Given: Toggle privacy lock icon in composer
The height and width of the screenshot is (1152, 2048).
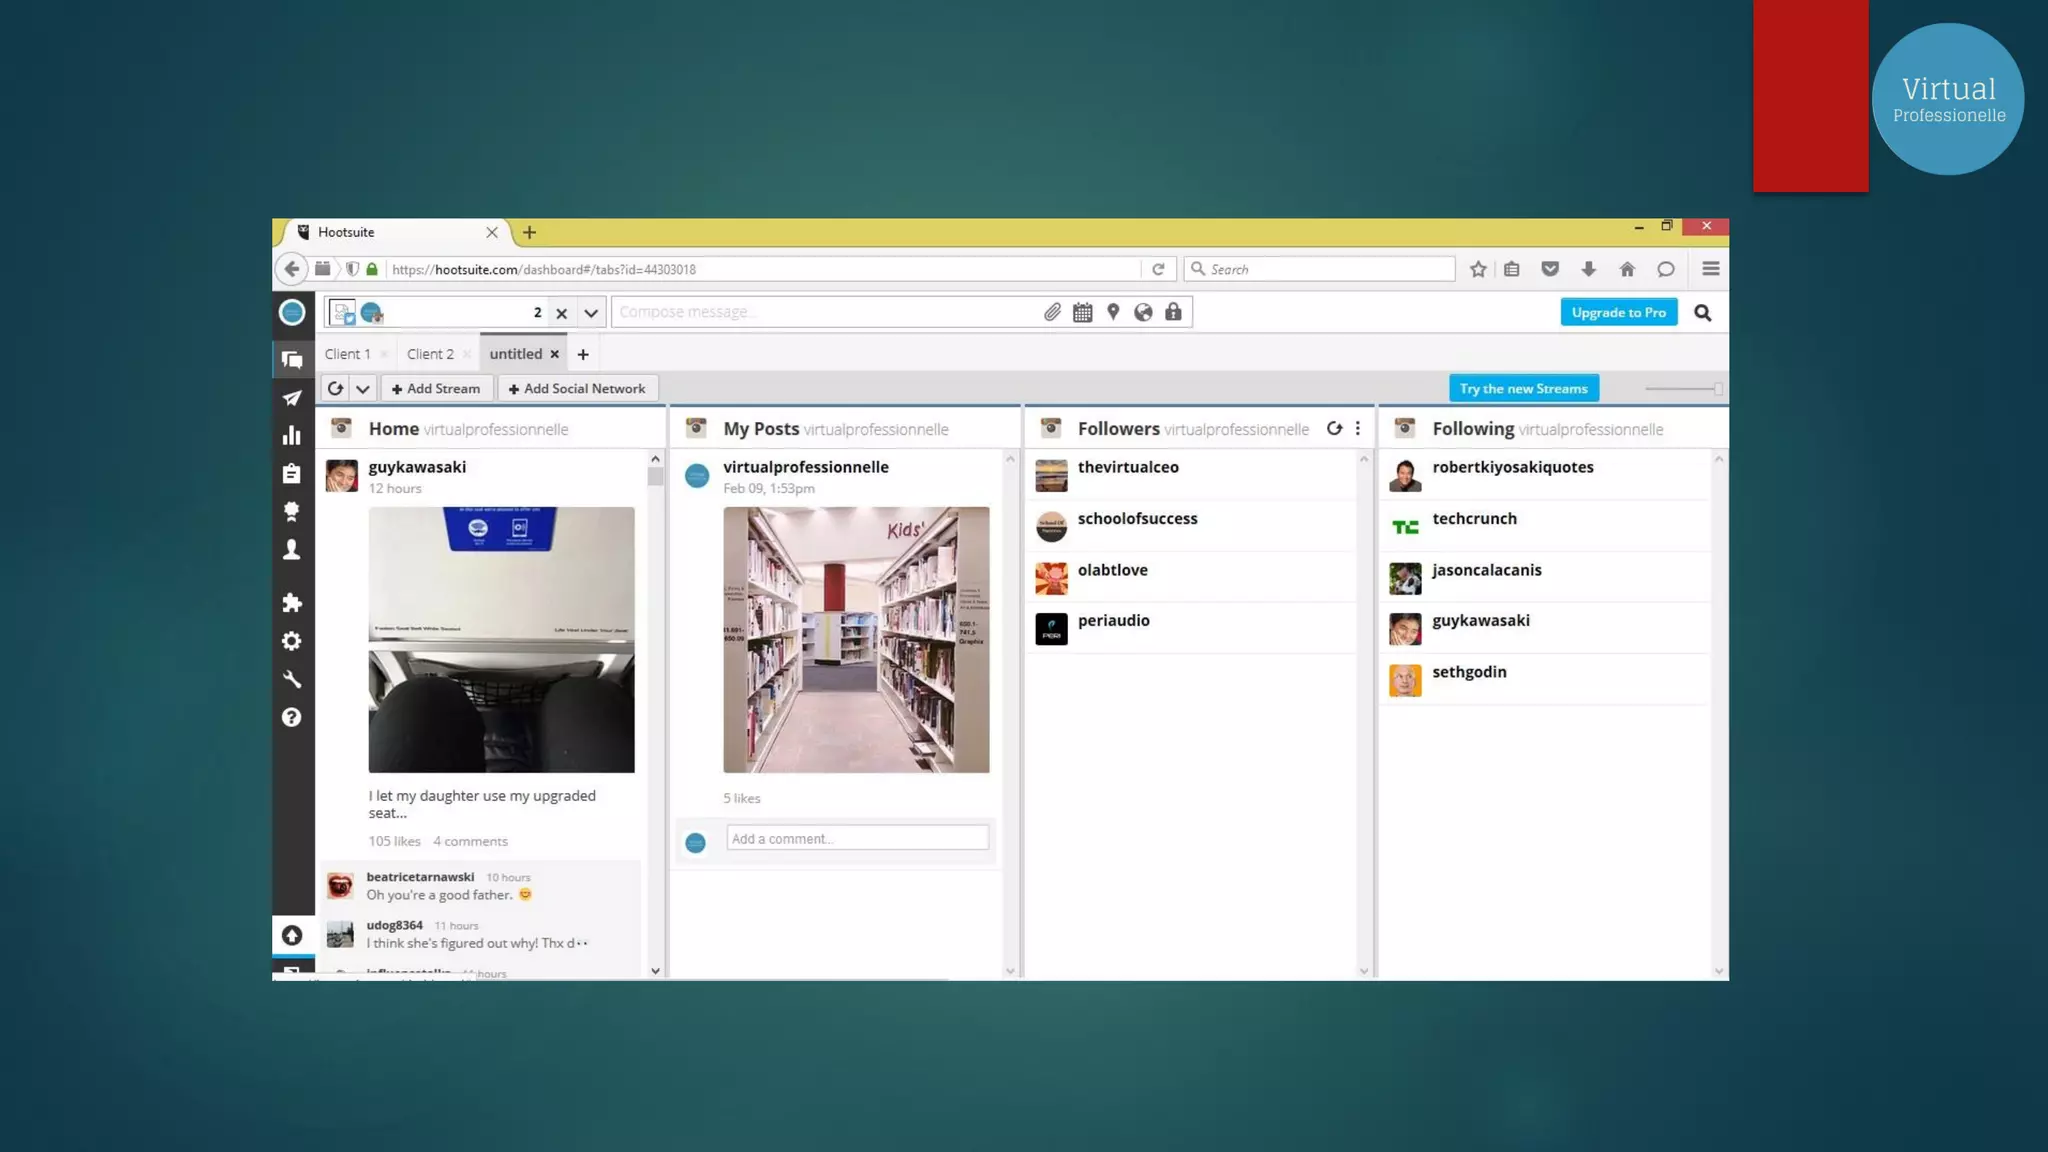Looking at the screenshot, I should (x=1173, y=313).
